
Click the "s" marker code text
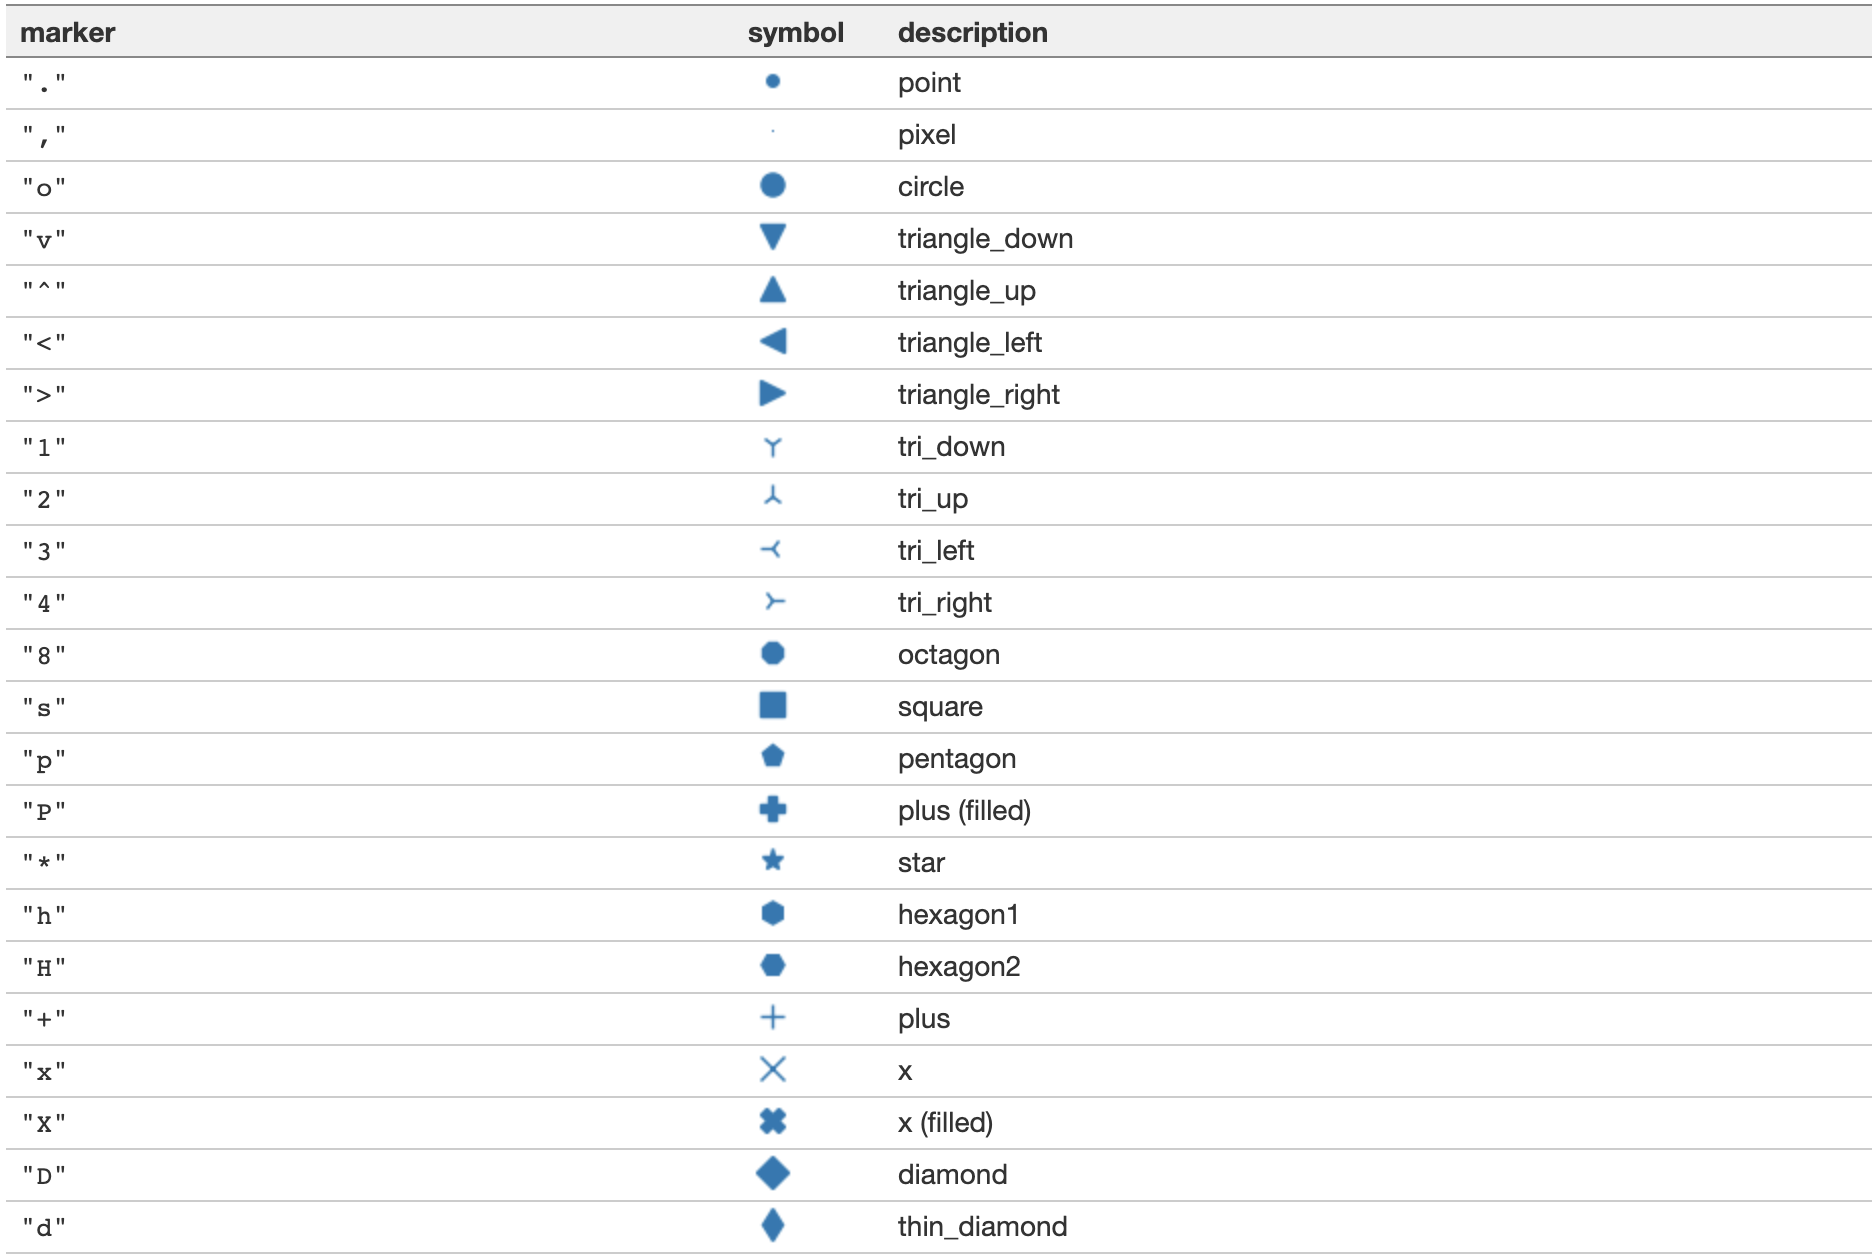(x=46, y=706)
